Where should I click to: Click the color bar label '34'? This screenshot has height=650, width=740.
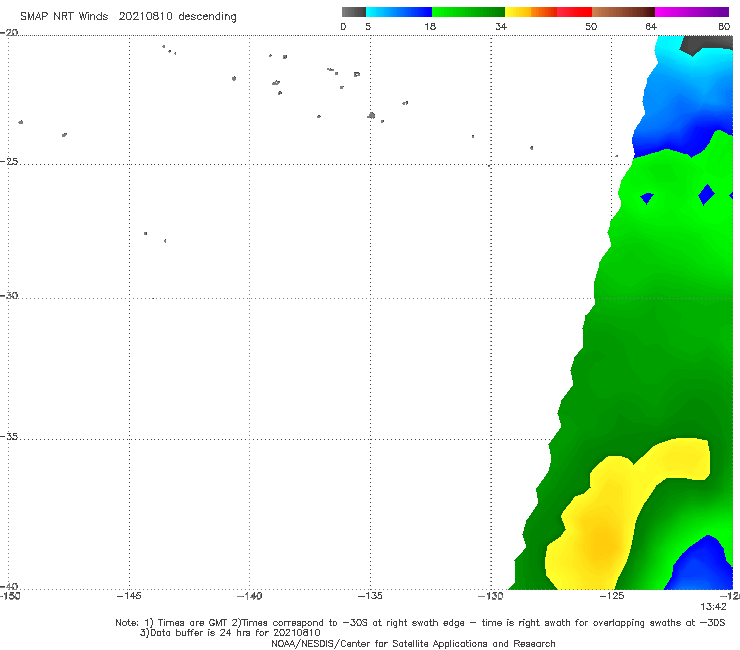point(501,26)
